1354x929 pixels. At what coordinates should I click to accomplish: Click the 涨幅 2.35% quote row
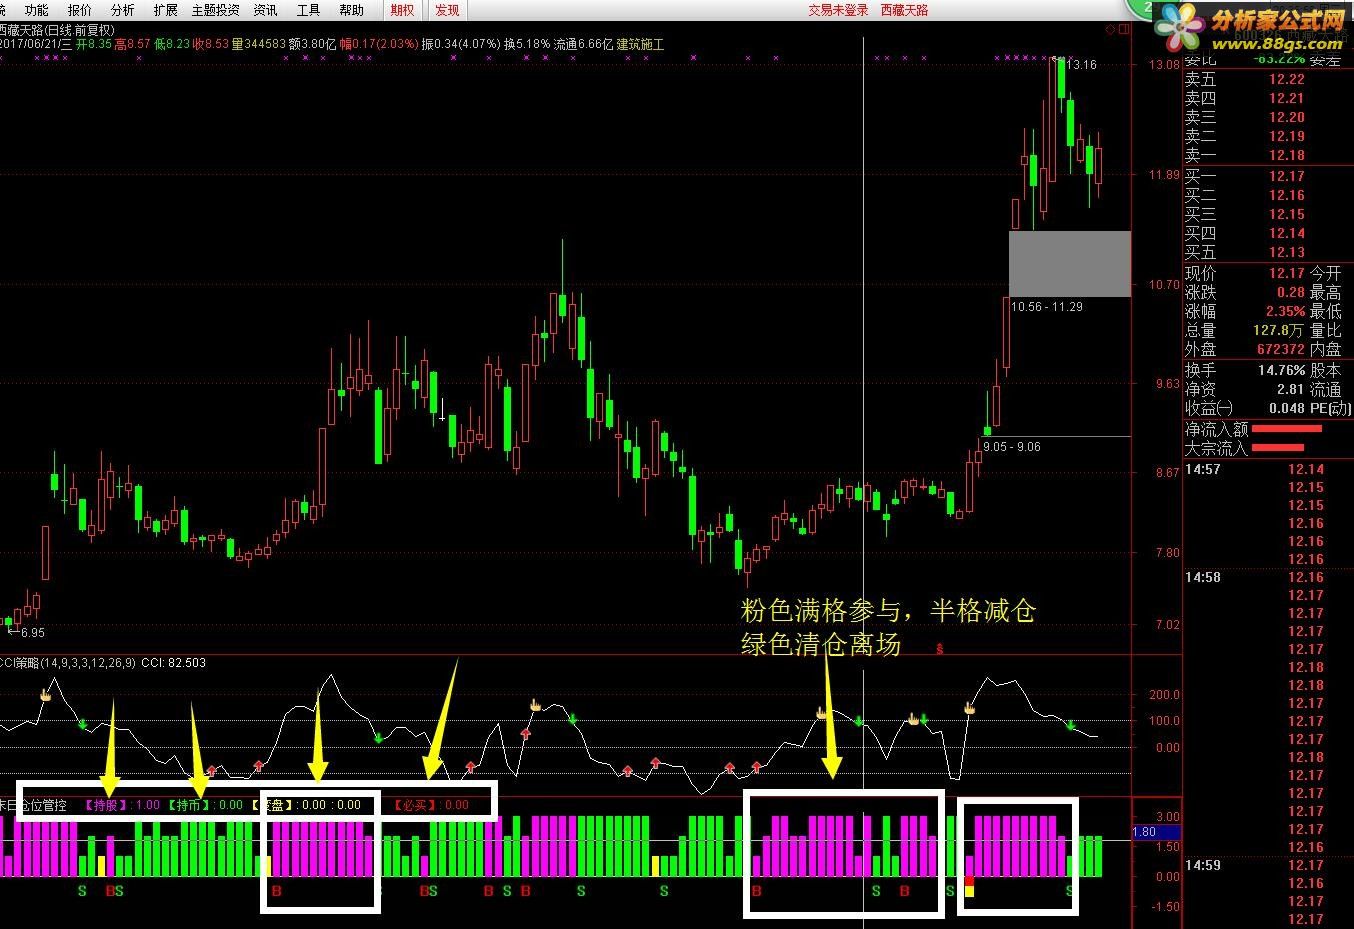point(1245,311)
